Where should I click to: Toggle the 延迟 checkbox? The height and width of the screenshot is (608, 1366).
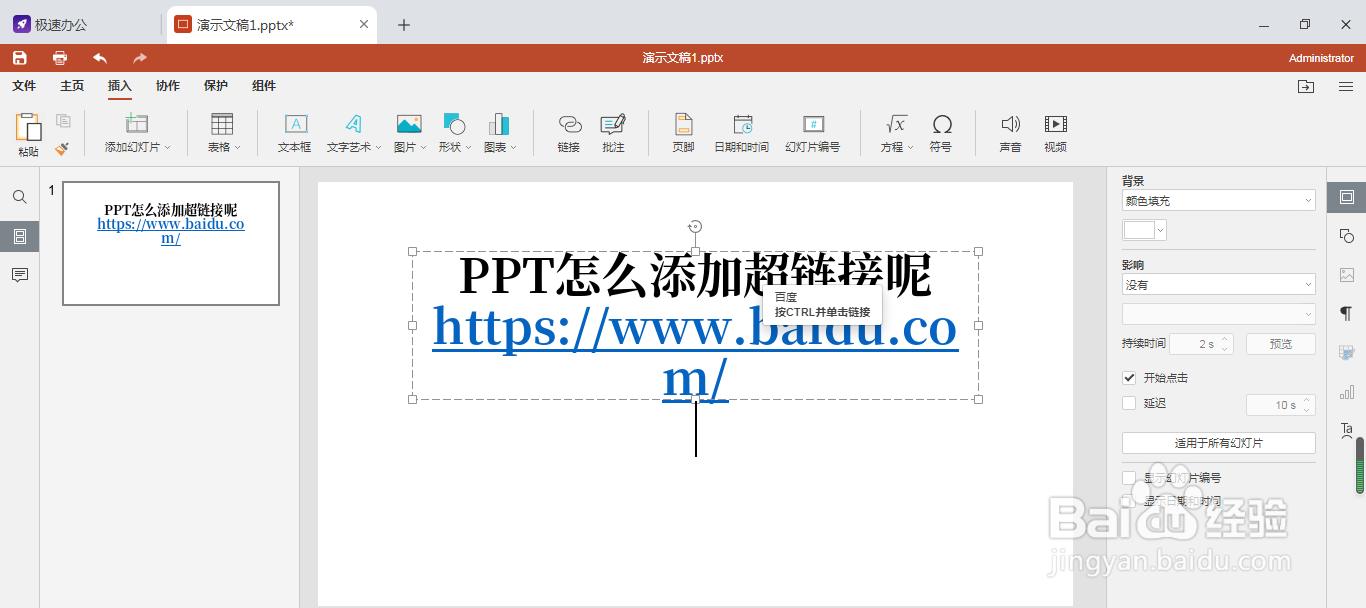coord(1129,403)
